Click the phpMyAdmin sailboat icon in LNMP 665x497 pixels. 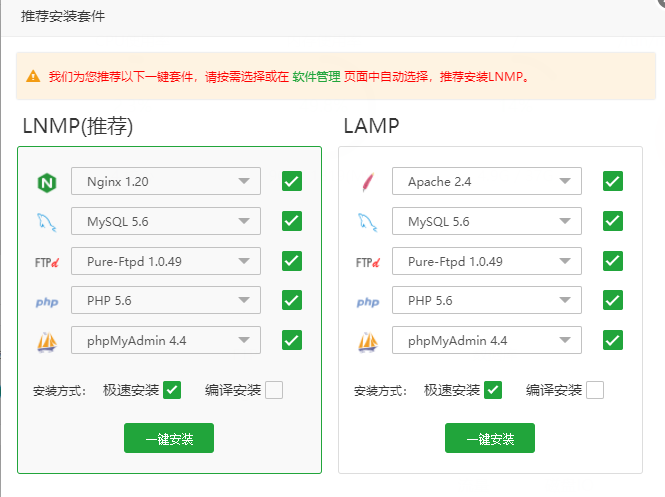tap(47, 342)
